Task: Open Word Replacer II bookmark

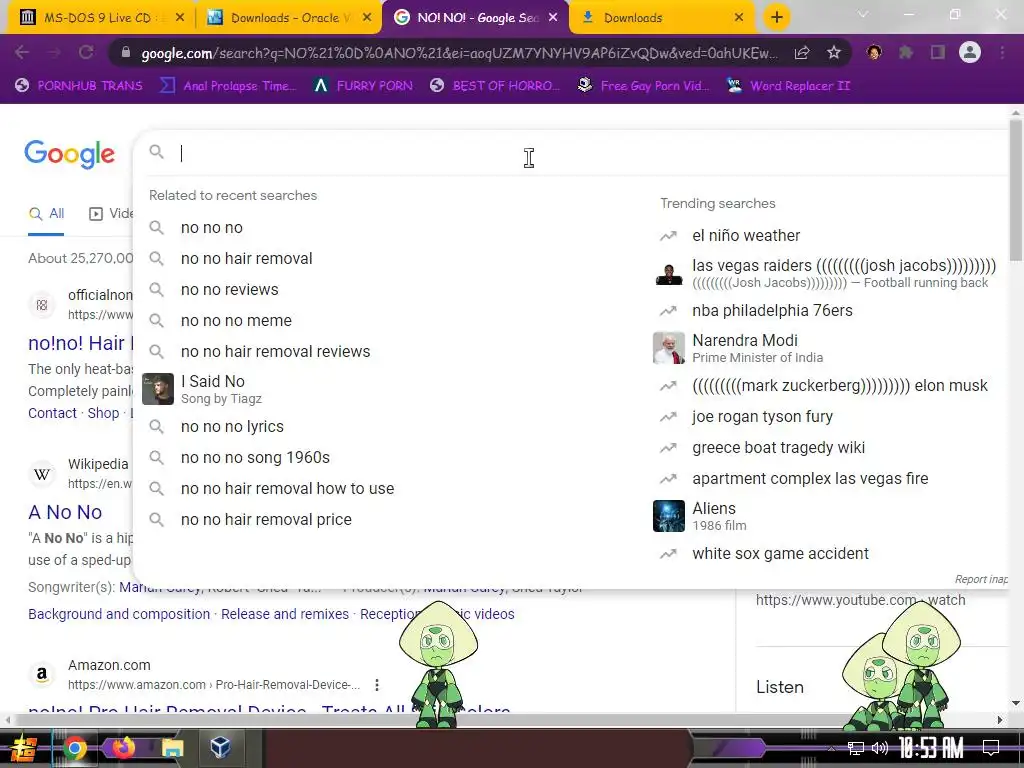Action: 788,86
